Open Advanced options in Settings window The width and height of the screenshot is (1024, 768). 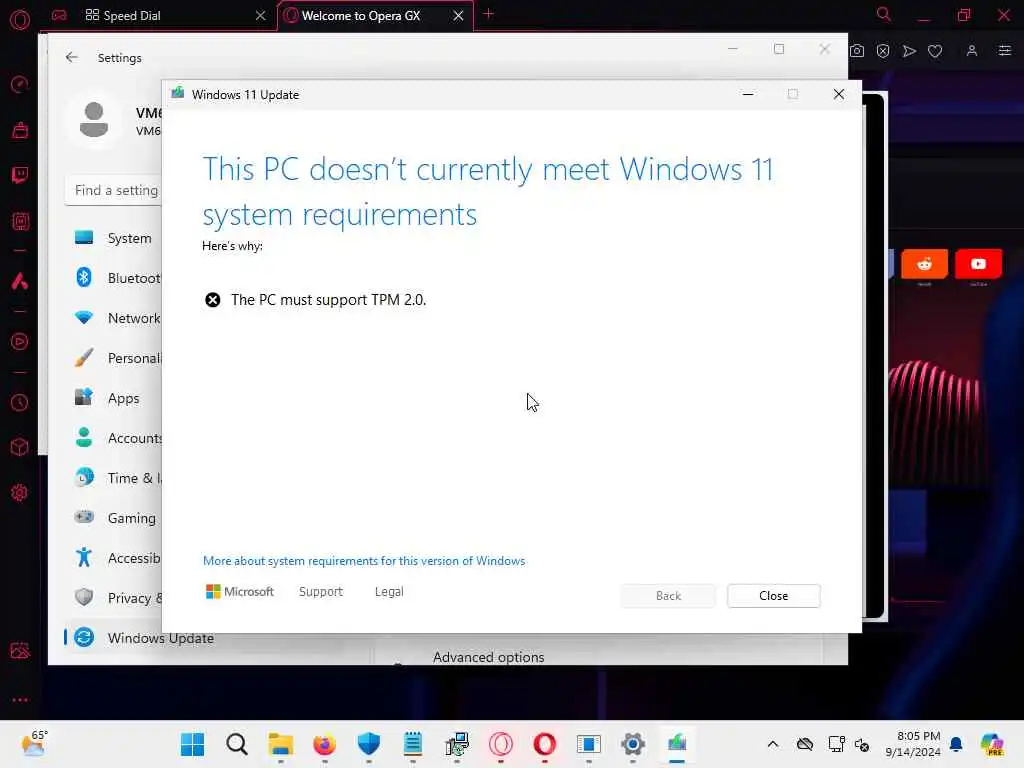coord(488,657)
